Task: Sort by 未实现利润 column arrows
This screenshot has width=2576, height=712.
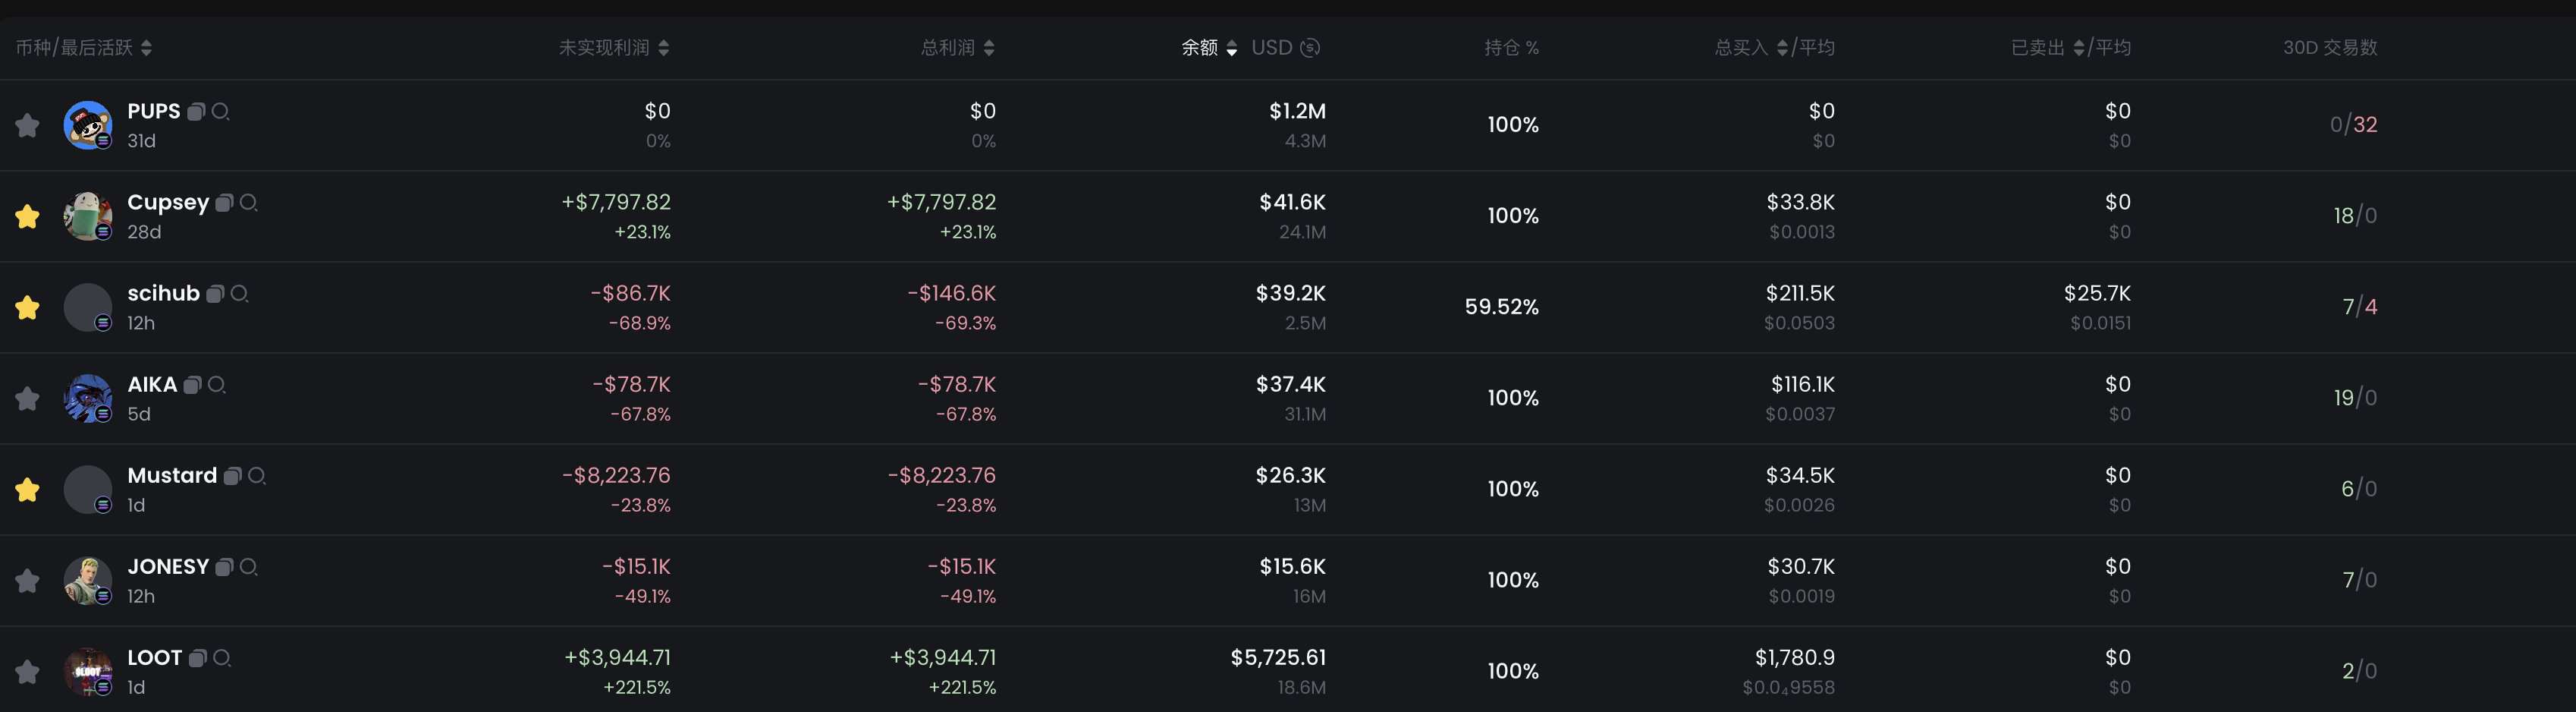Action: (x=664, y=48)
